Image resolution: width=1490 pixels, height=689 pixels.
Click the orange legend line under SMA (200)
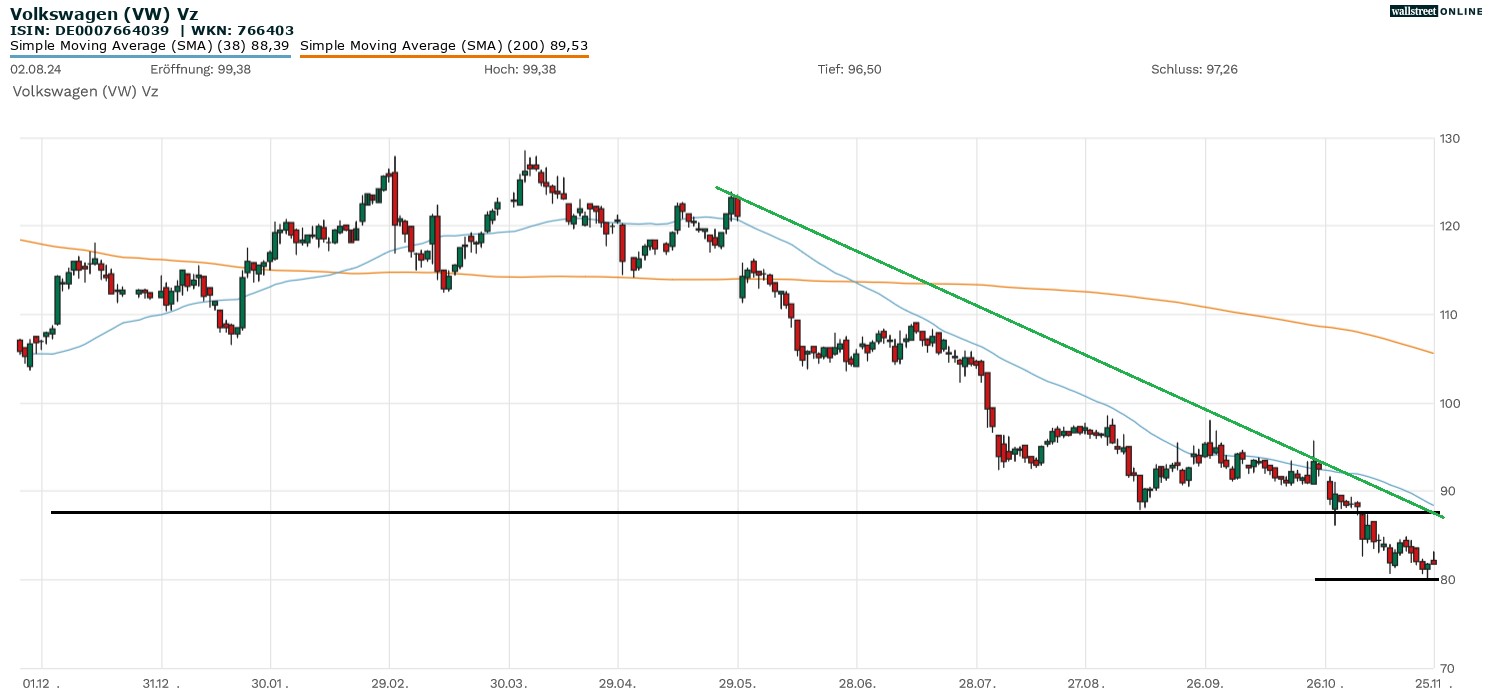click(x=444, y=56)
